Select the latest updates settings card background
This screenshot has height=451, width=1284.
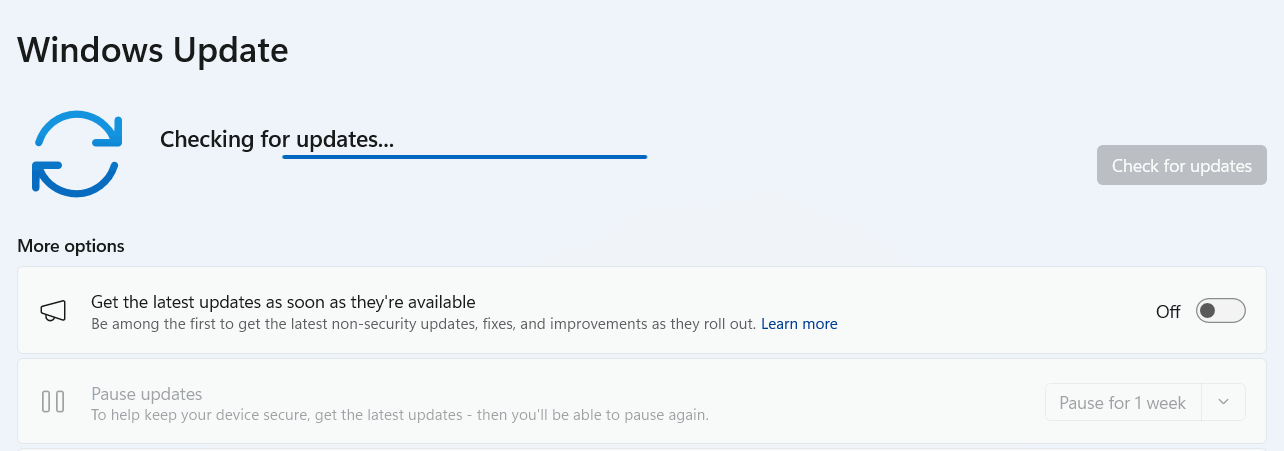pos(642,310)
